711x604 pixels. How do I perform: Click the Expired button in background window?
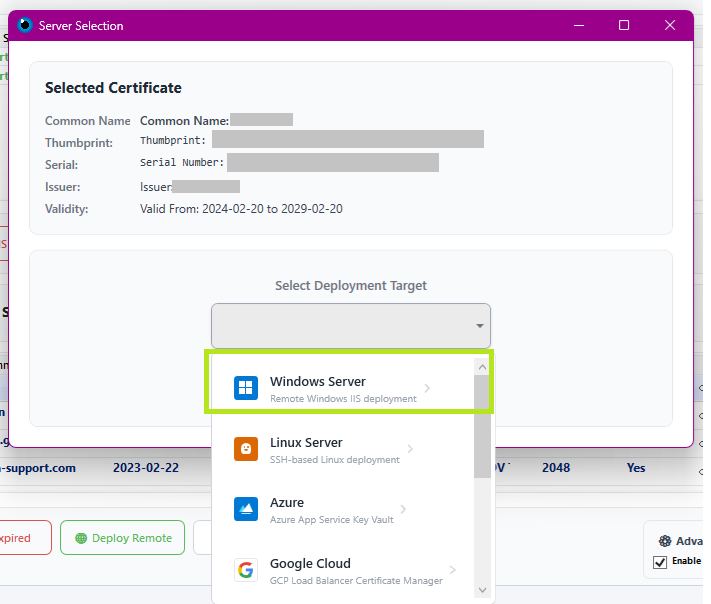click(24, 538)
